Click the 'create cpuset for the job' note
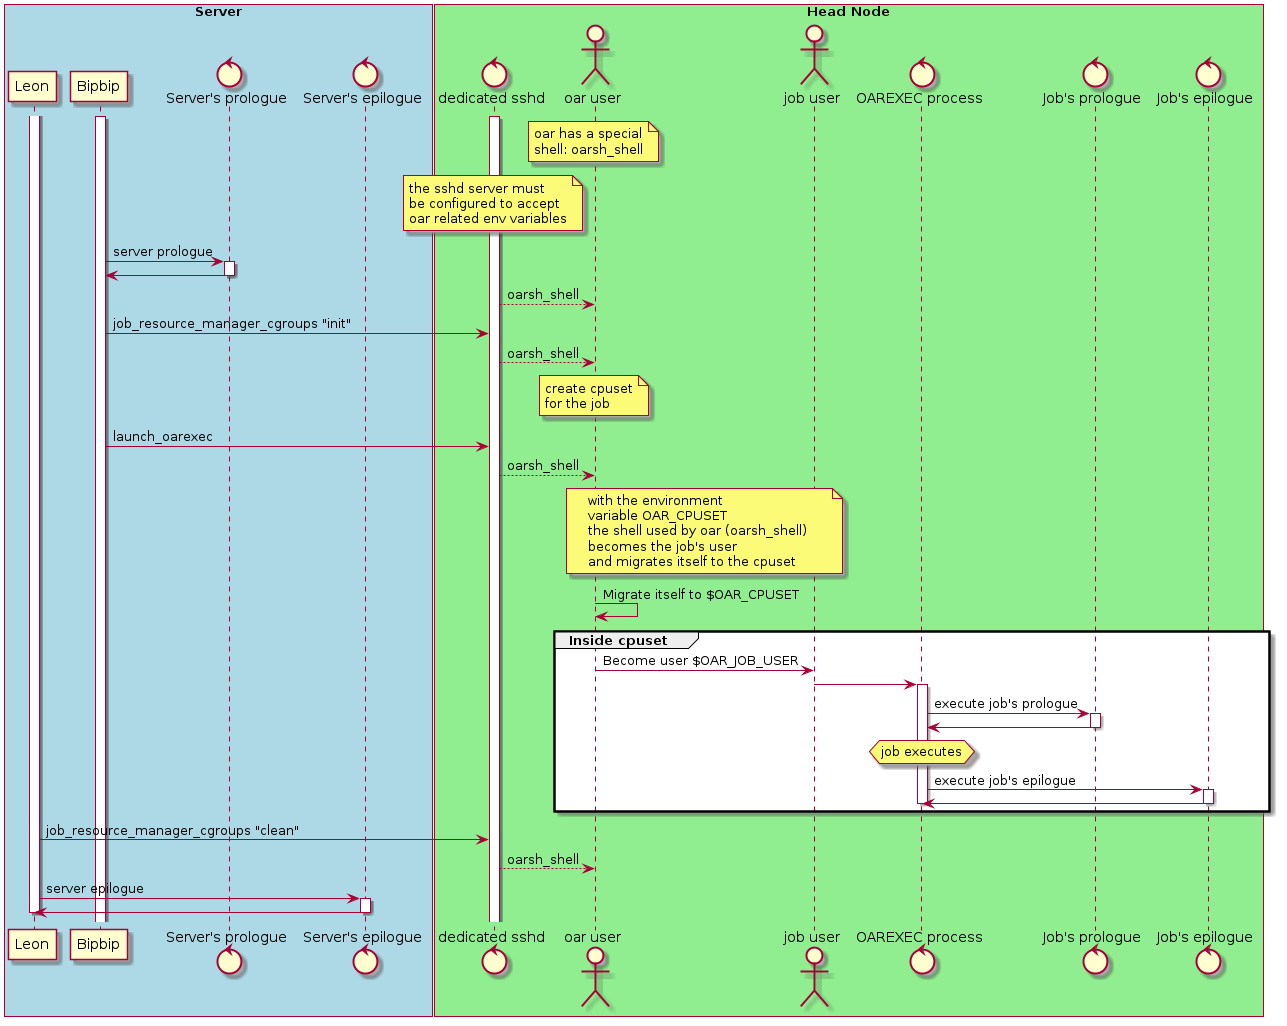This screenshot has width=1287, height=1026. (594, 396)
